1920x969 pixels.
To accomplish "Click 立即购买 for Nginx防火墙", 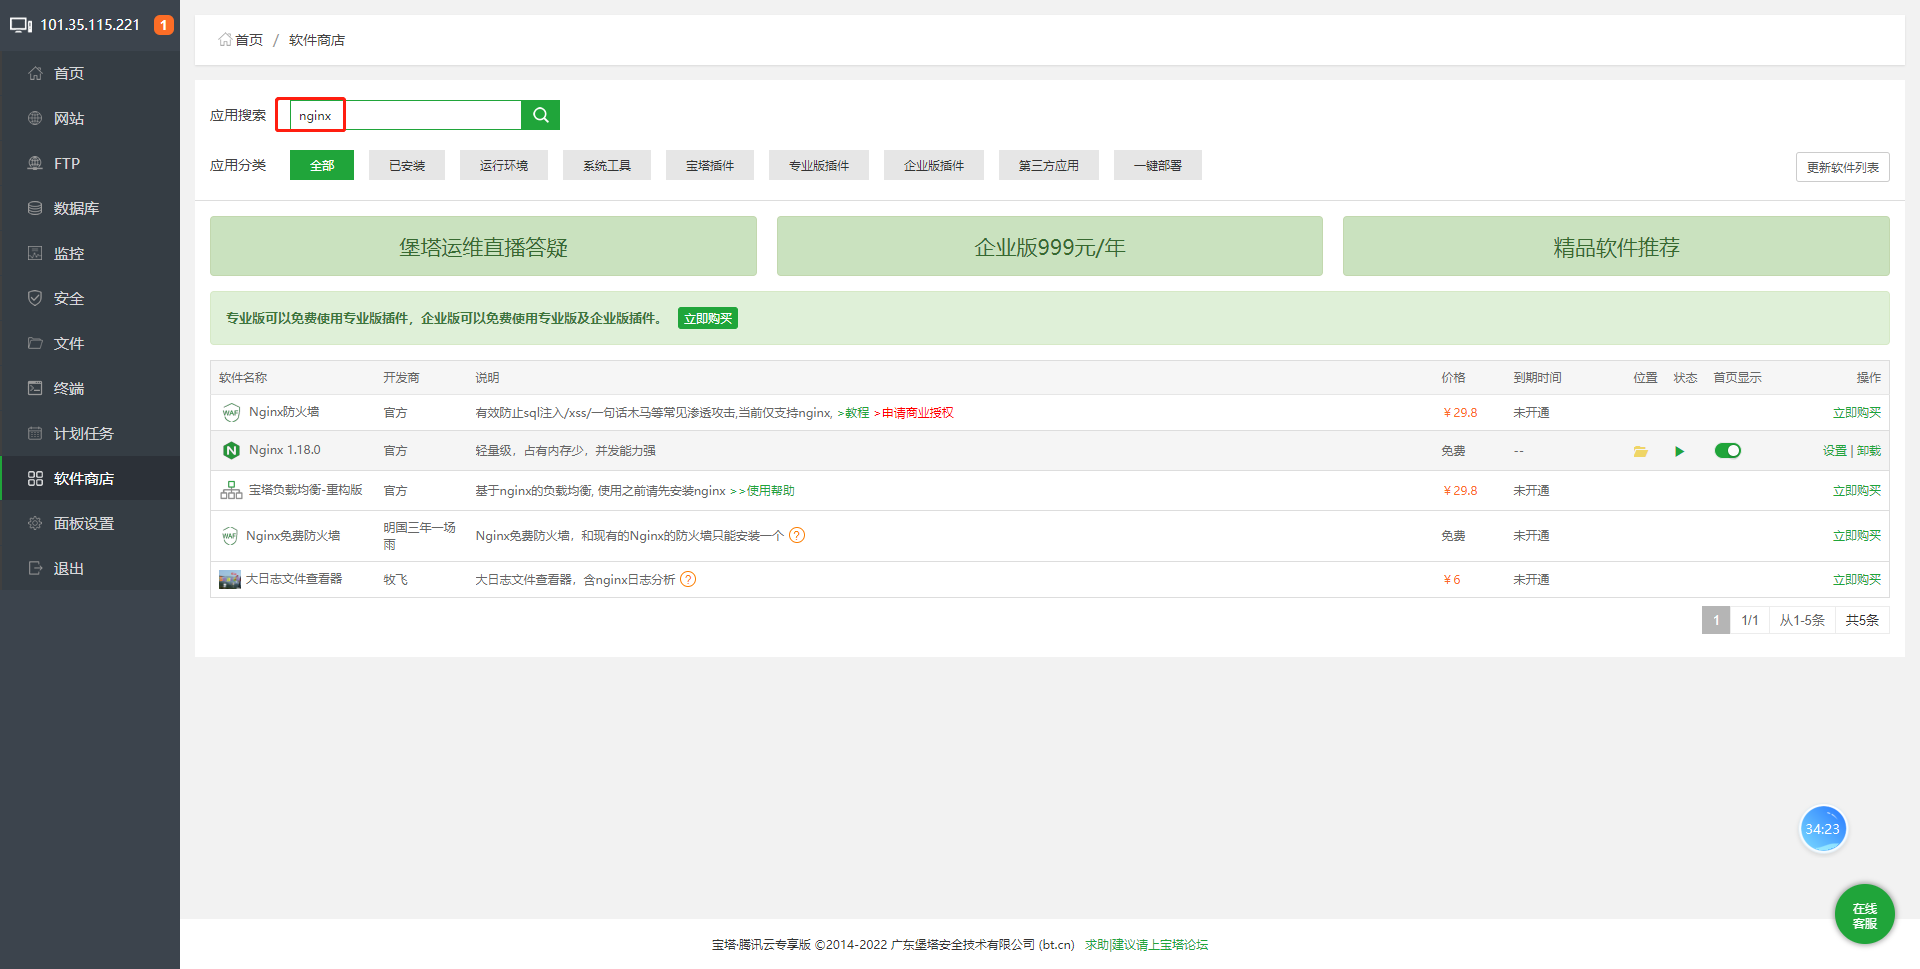I will click(1857, 412).
